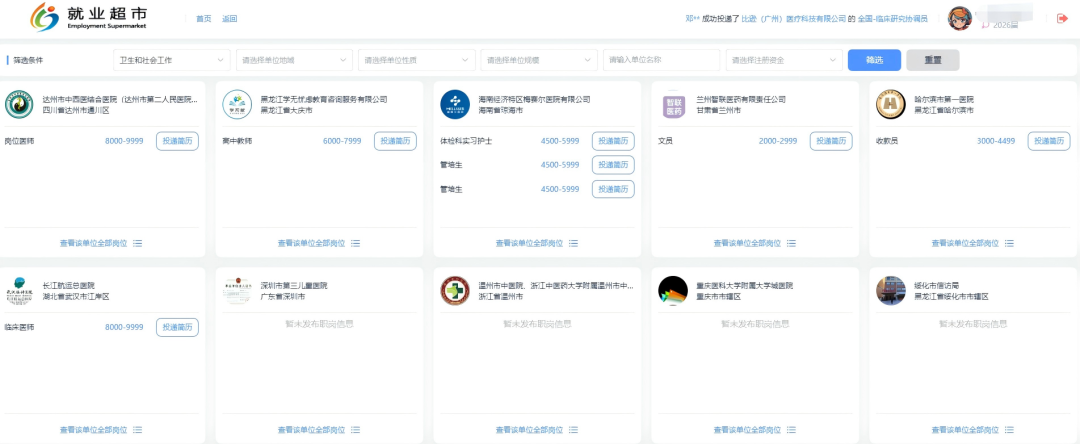
Task: Expand the 请选择单位地域 region dropdown
Action: (293, 60)
